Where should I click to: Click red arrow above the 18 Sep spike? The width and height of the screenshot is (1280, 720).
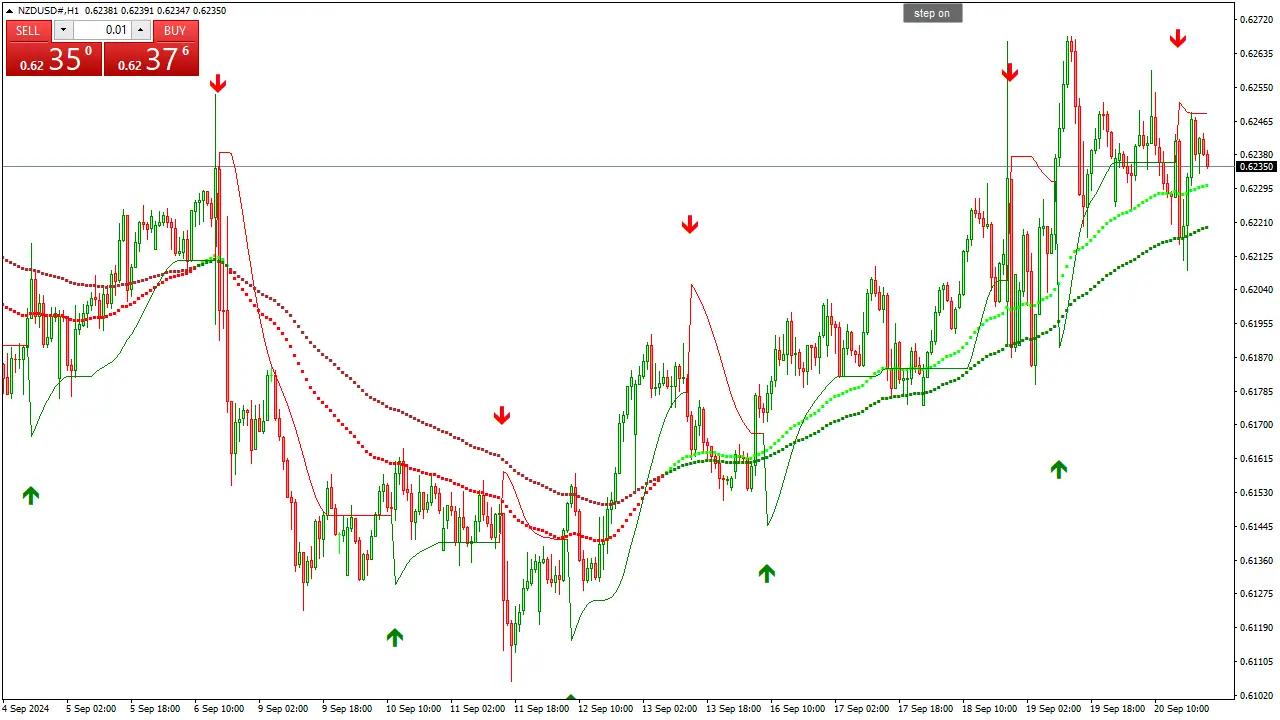[x=1009, y=71]
